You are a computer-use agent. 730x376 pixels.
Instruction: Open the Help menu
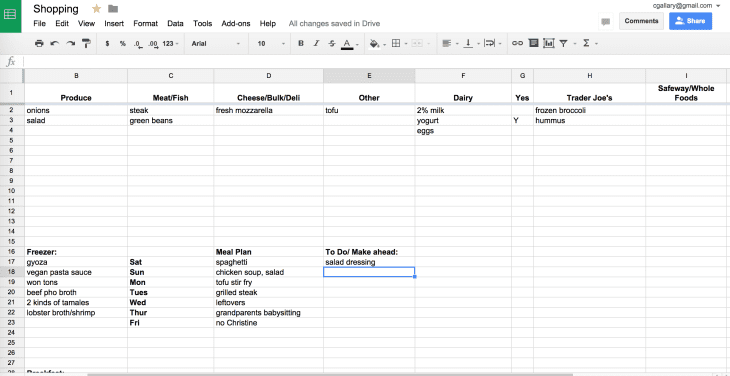268,23
